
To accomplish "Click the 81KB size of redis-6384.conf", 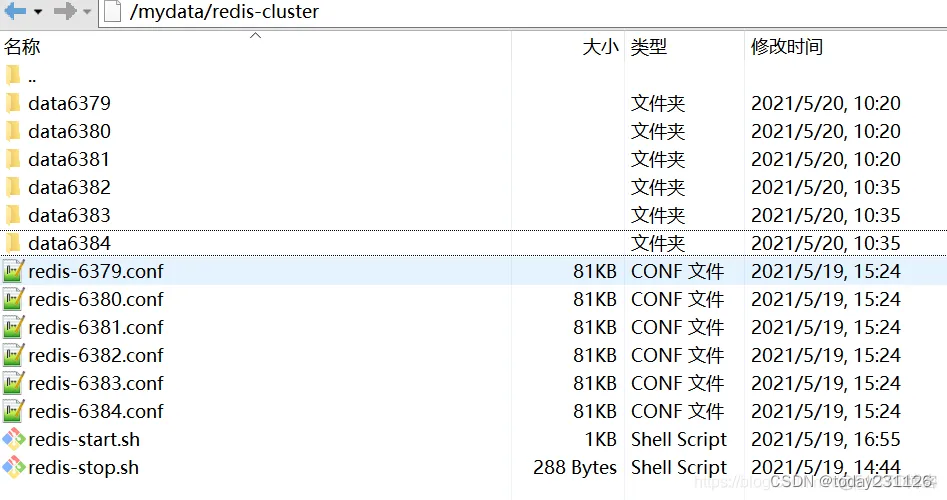I will [595, 411].
